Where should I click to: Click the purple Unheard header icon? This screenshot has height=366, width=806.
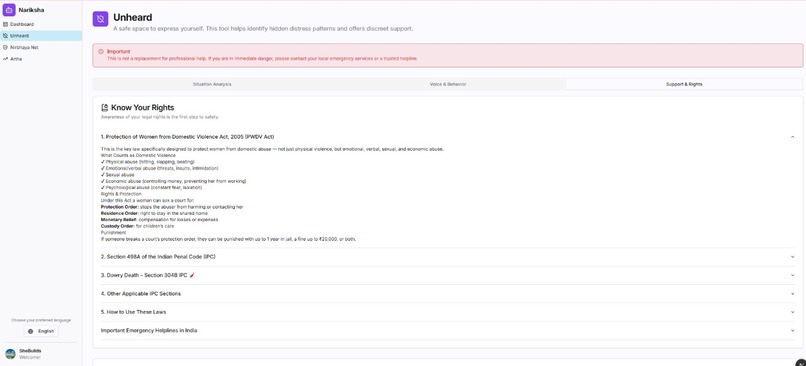pyautogui.click(x=100, y=19)
